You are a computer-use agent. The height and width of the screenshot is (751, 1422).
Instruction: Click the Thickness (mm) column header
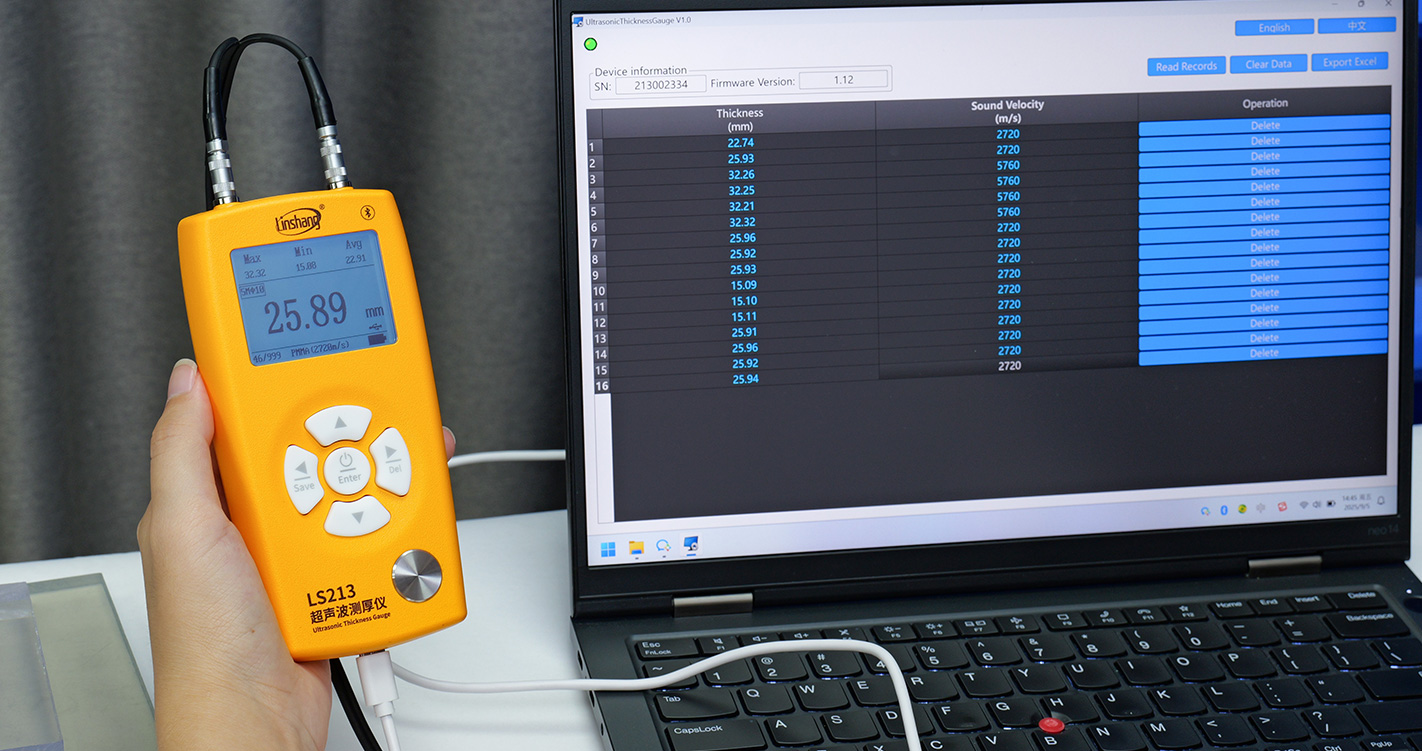pos(740,119)
